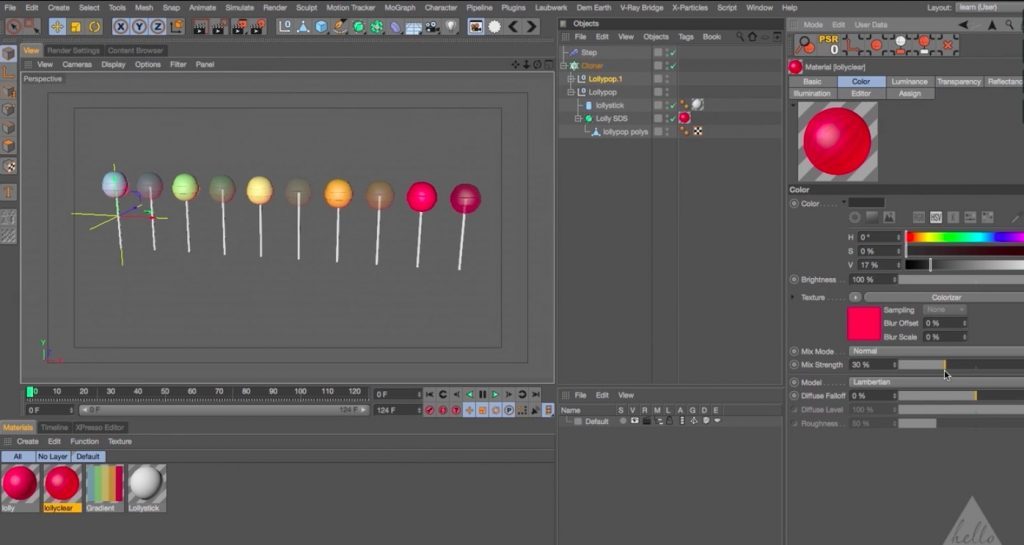This screenshot has width=1024, height=545.
Task: Click the up arrow in Attributes panel
Action: pyautogui.click(x=992, y=25)
